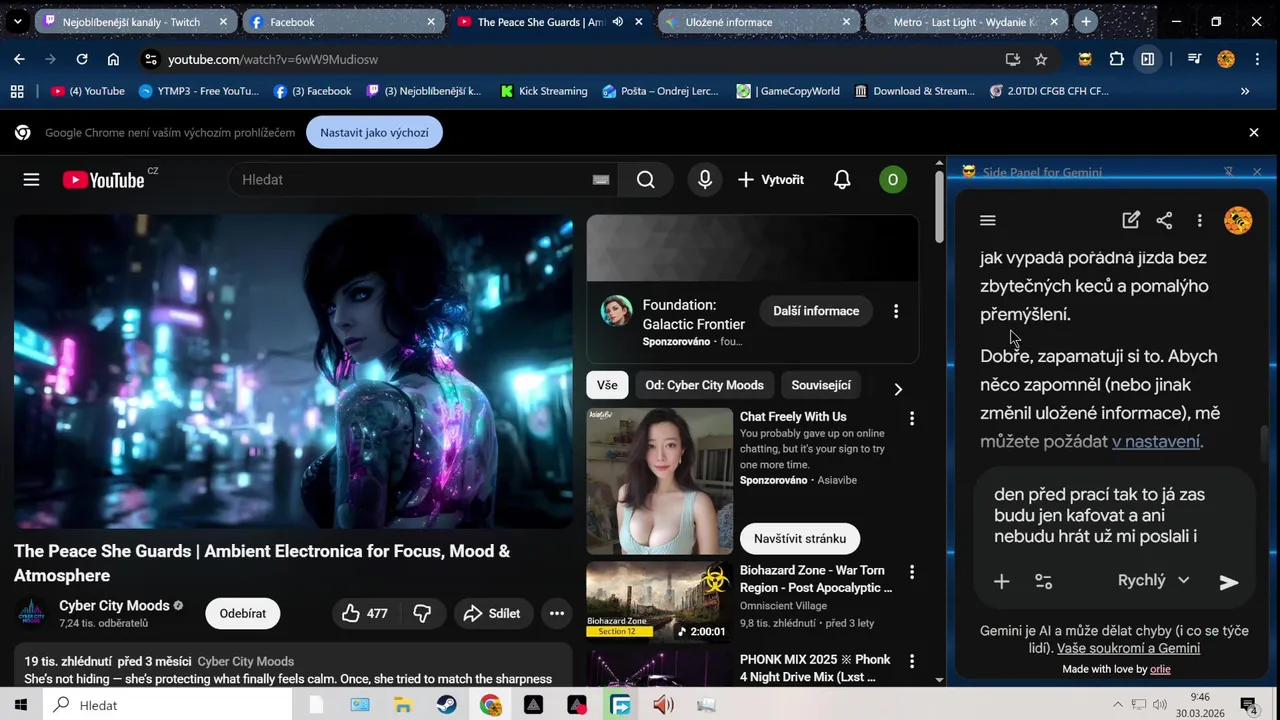Show more filter chips with right arrow
Image resolution: width=1280 pixels, height=720 pixels.
point(897,389)
